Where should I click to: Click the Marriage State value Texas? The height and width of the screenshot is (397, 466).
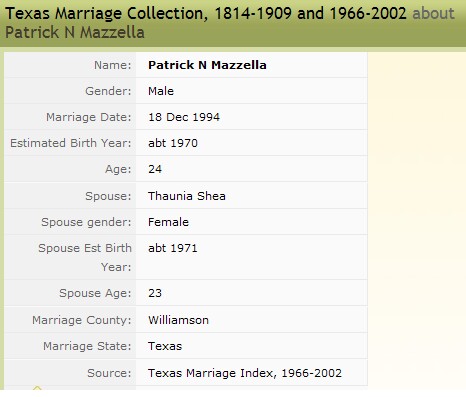pos(165,346)
